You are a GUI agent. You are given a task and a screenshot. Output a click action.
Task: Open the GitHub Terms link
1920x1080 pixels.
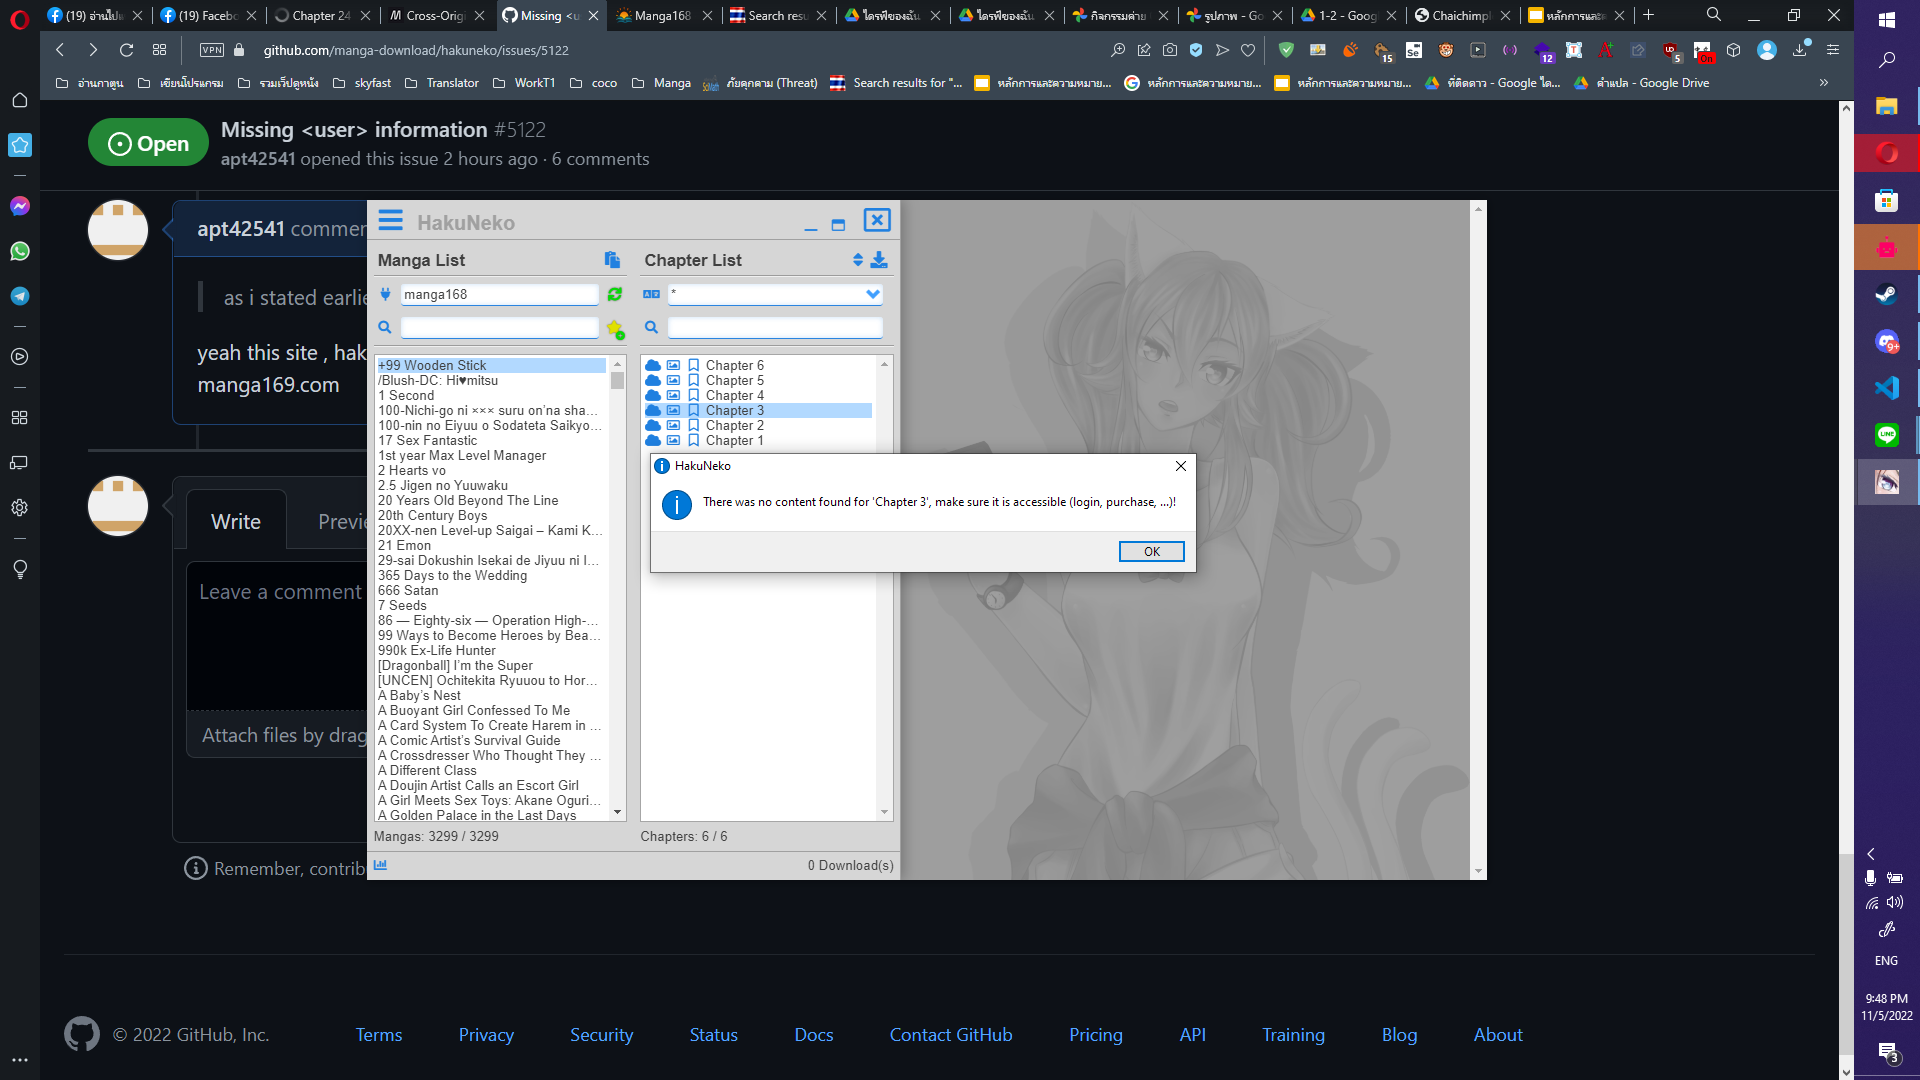(x=378, y=1035)
